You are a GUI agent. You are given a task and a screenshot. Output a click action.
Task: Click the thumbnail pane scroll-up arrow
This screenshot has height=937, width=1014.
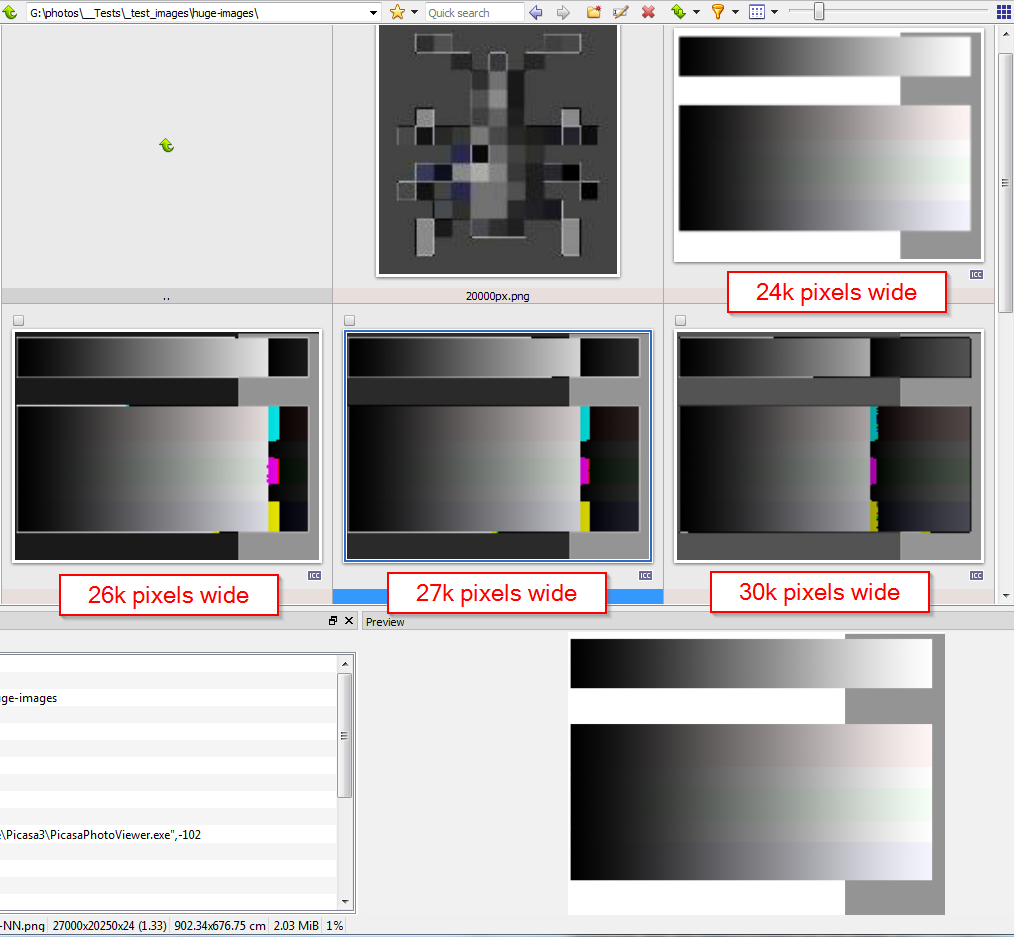click(x=1005, y=34)
